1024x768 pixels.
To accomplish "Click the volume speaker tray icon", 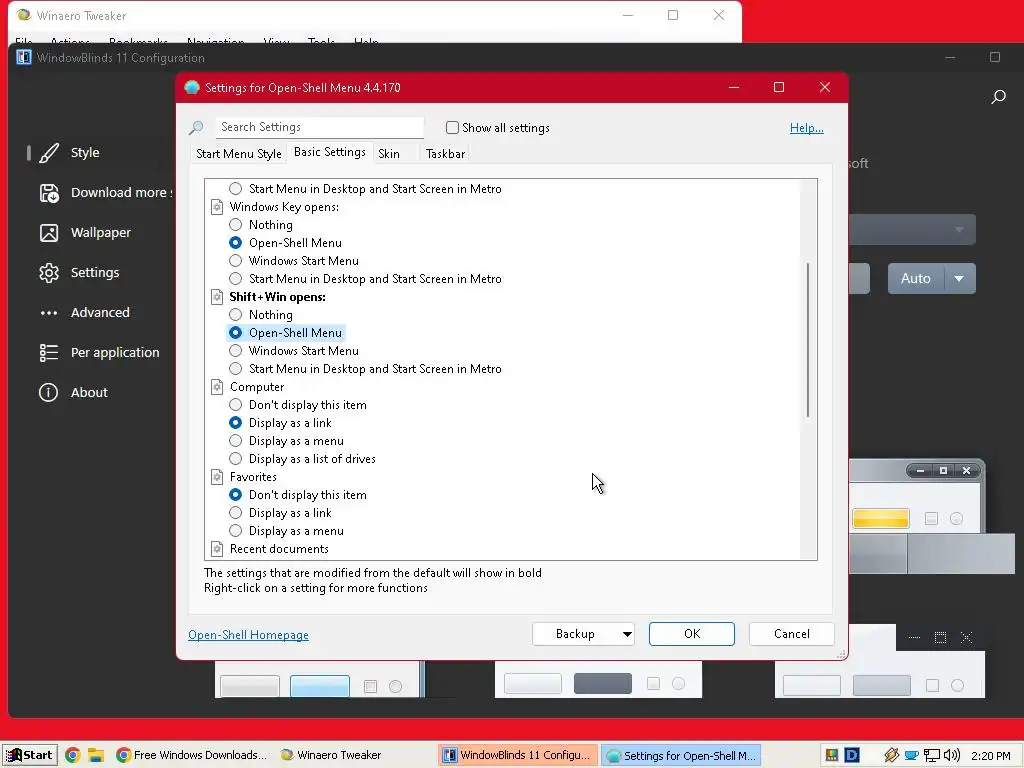I will point(952,755).
